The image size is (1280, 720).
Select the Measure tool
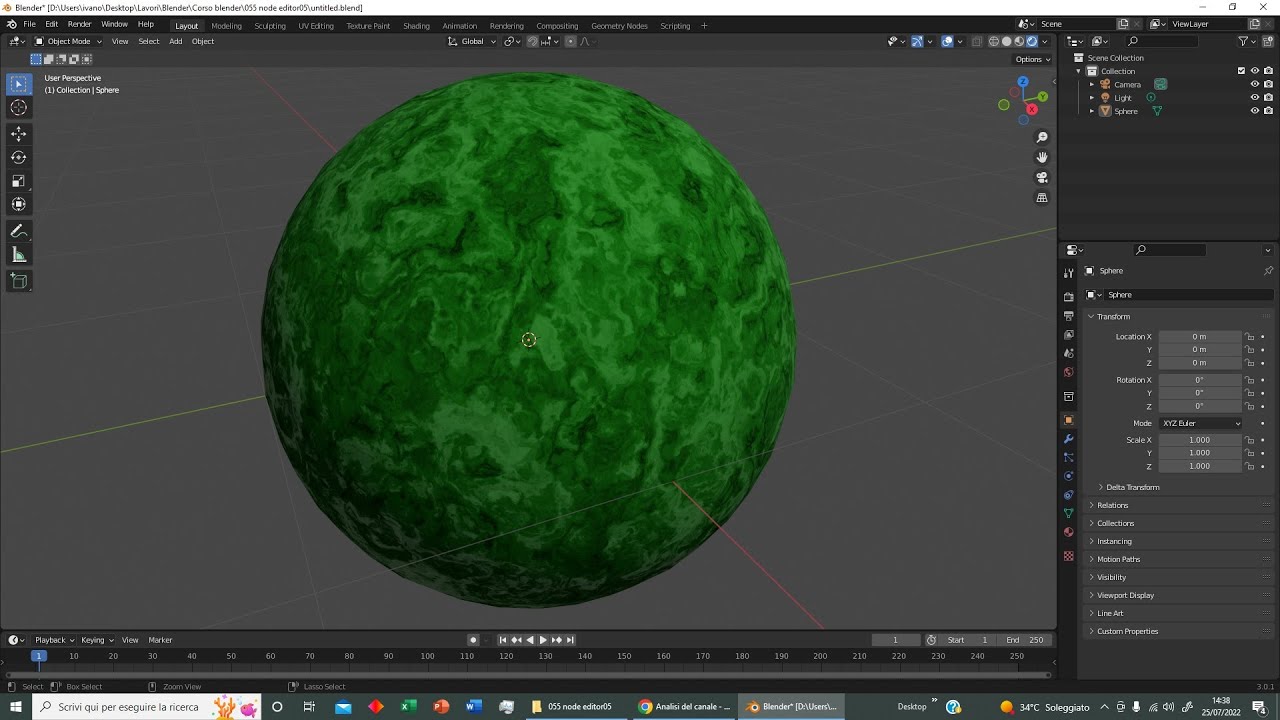click(18, 255)
